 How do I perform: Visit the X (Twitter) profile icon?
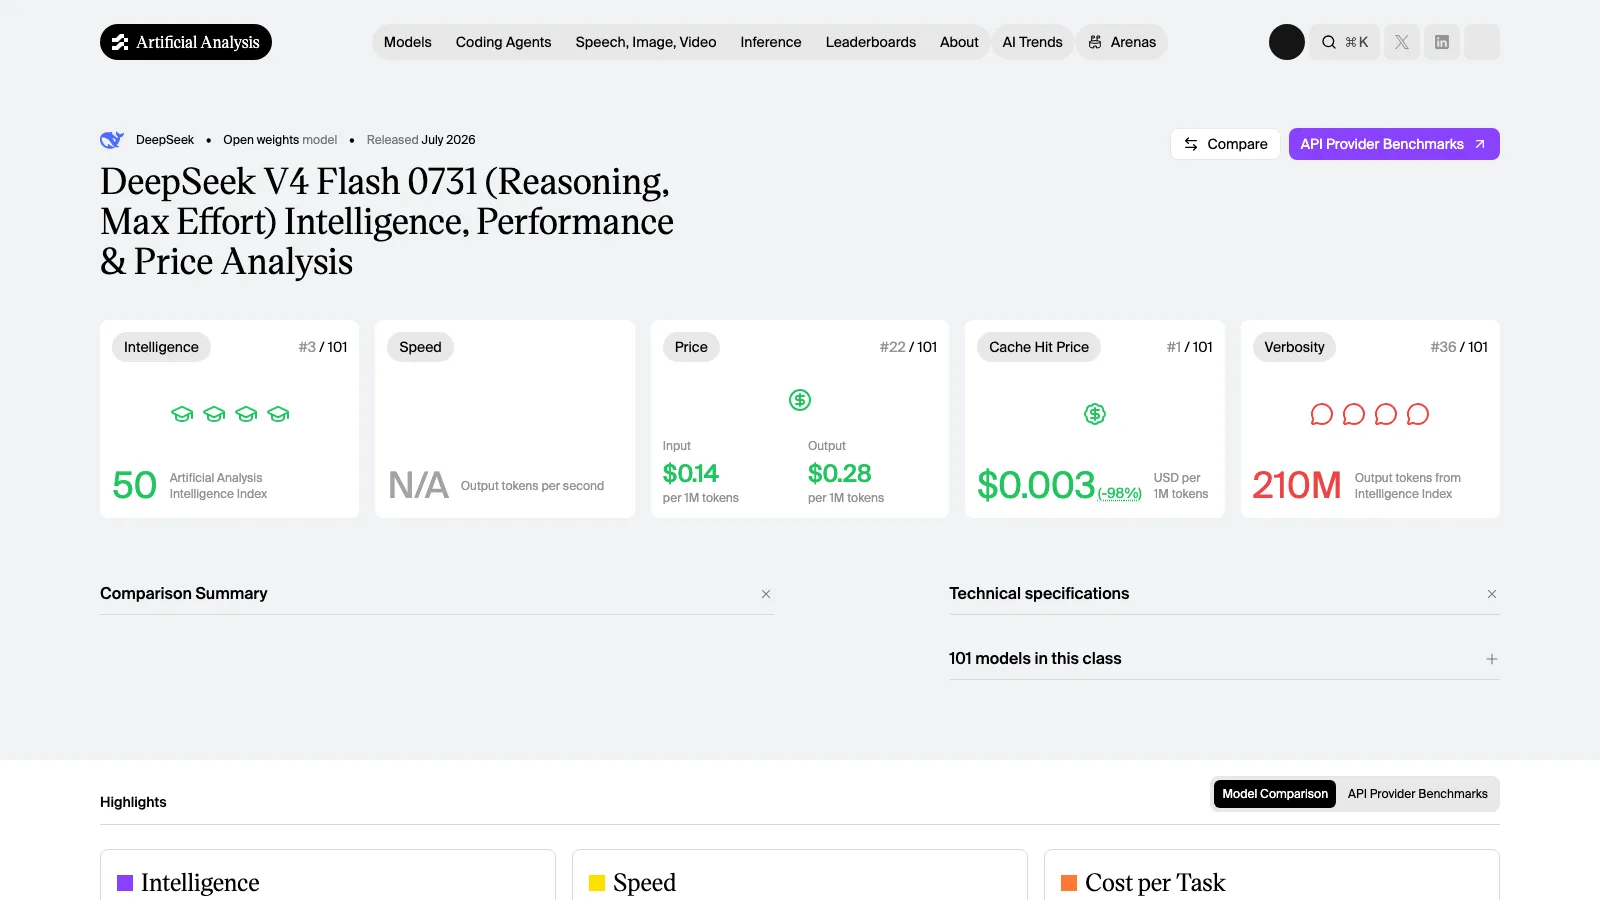1402,42
